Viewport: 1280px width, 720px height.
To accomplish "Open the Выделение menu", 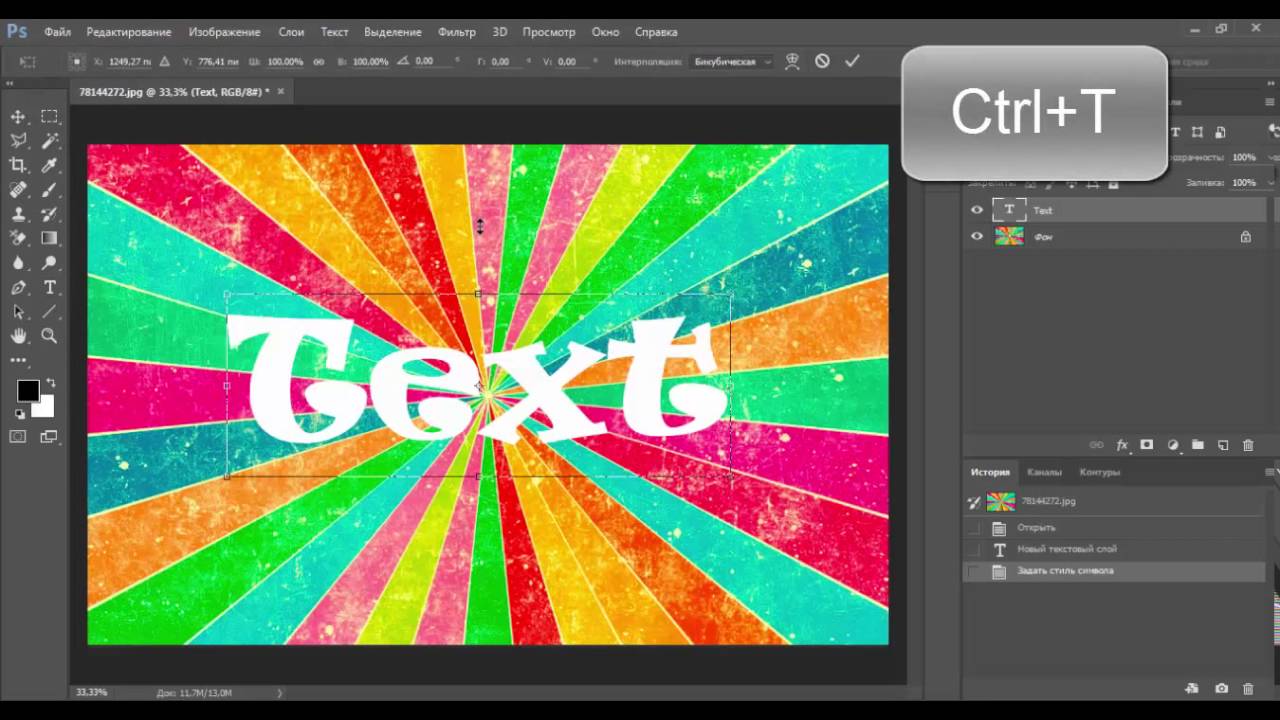I will tap(393, 32).
